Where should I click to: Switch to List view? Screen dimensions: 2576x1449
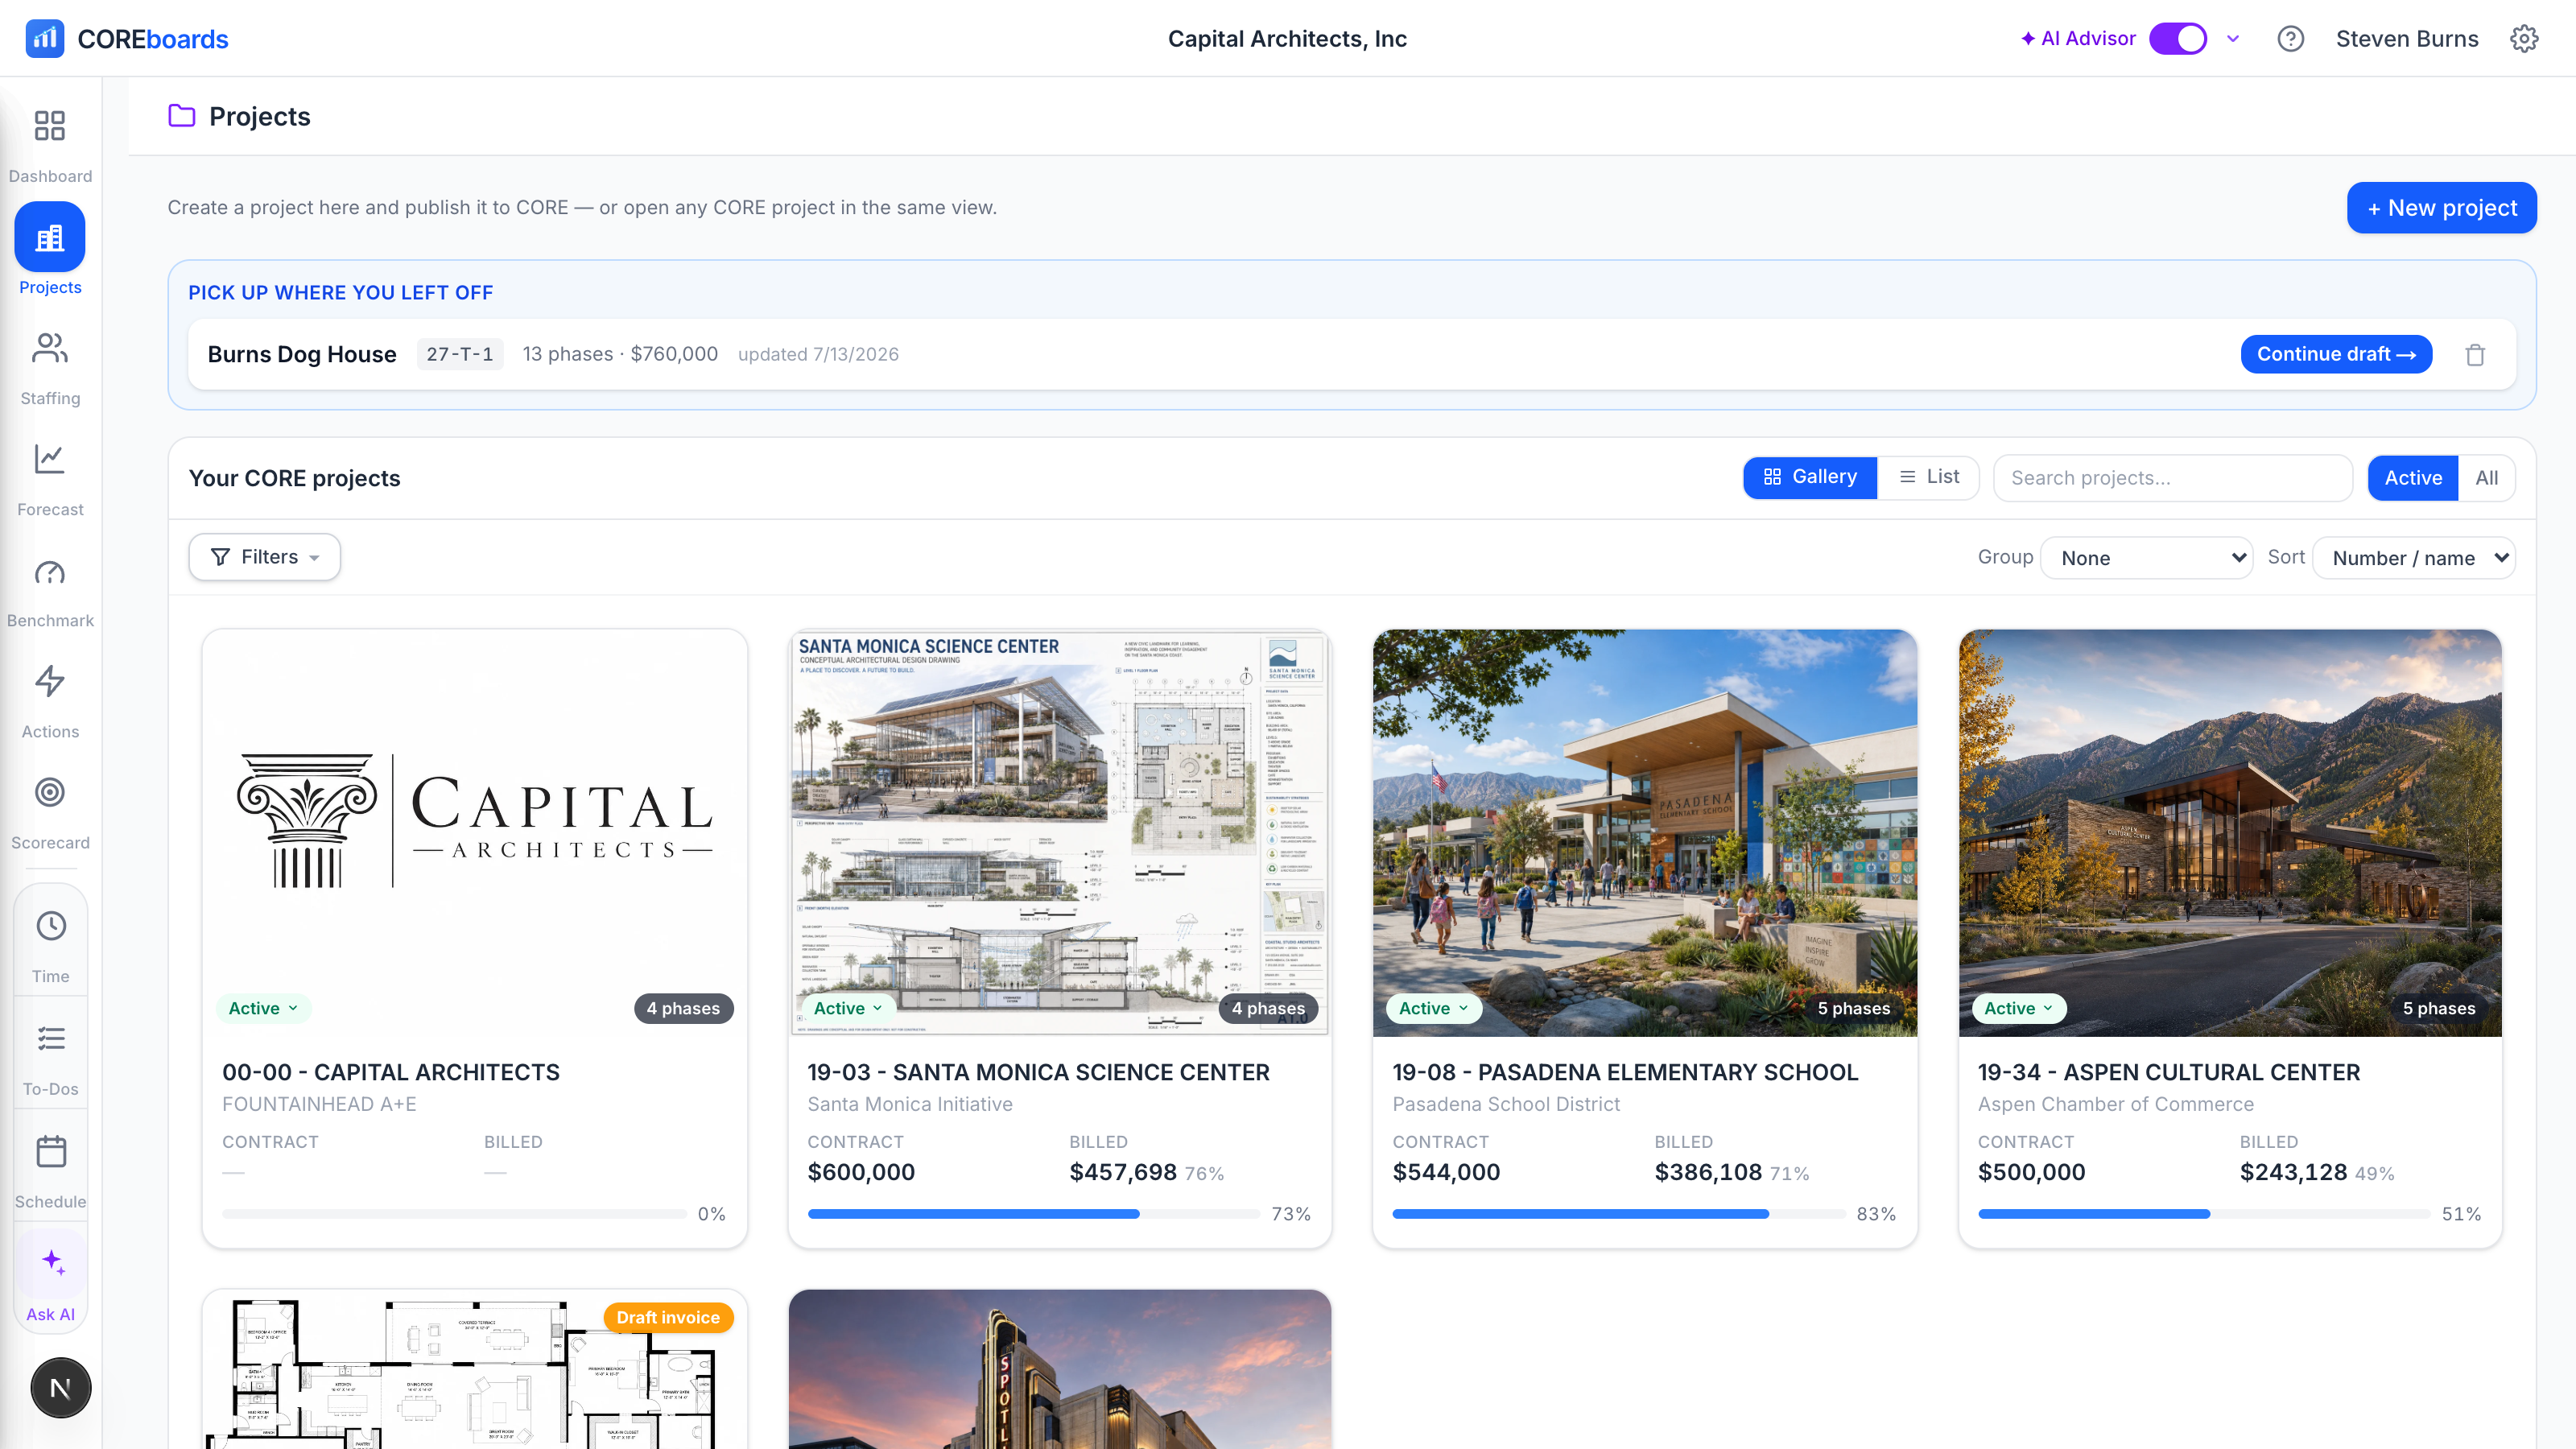(1928, 477)
